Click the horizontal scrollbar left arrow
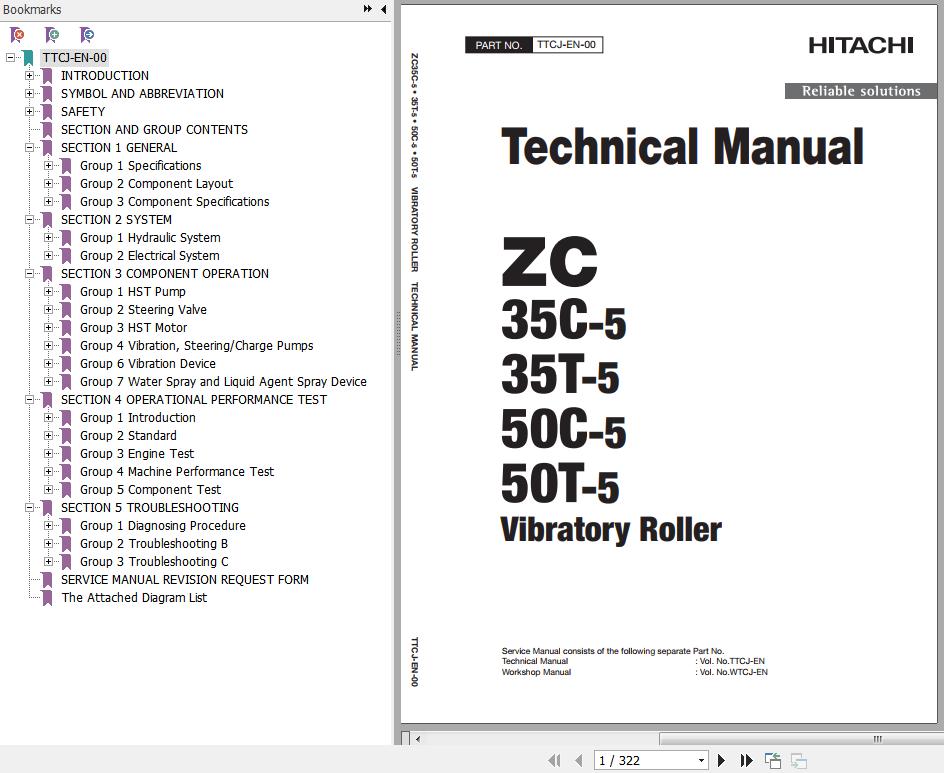The width and height of the screenshot is (944, 773). pyautogui.click(x=418, y=739)
